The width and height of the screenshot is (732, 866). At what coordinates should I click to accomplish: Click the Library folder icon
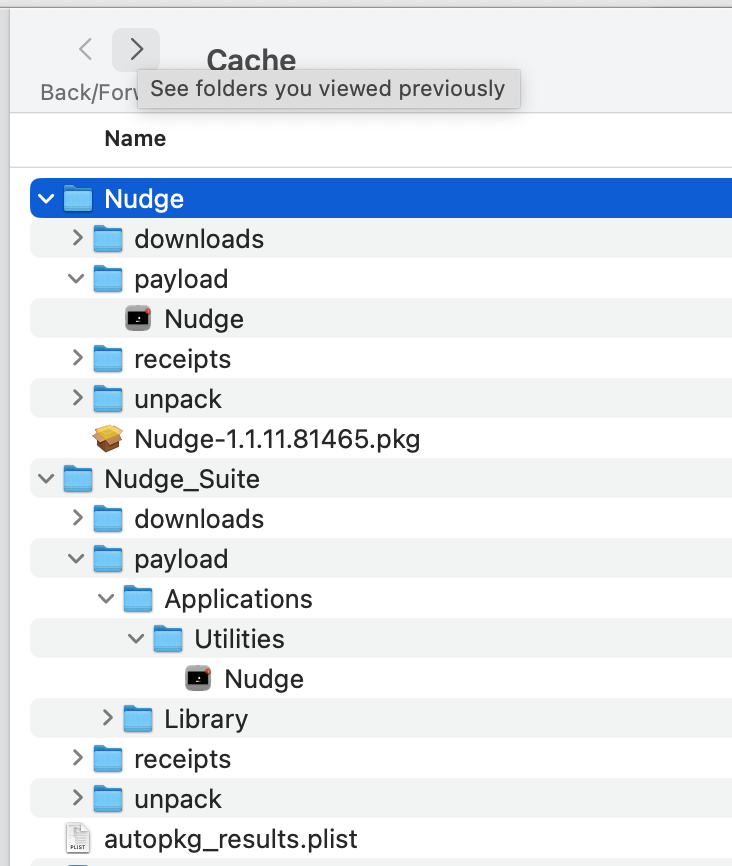[137, 718]
